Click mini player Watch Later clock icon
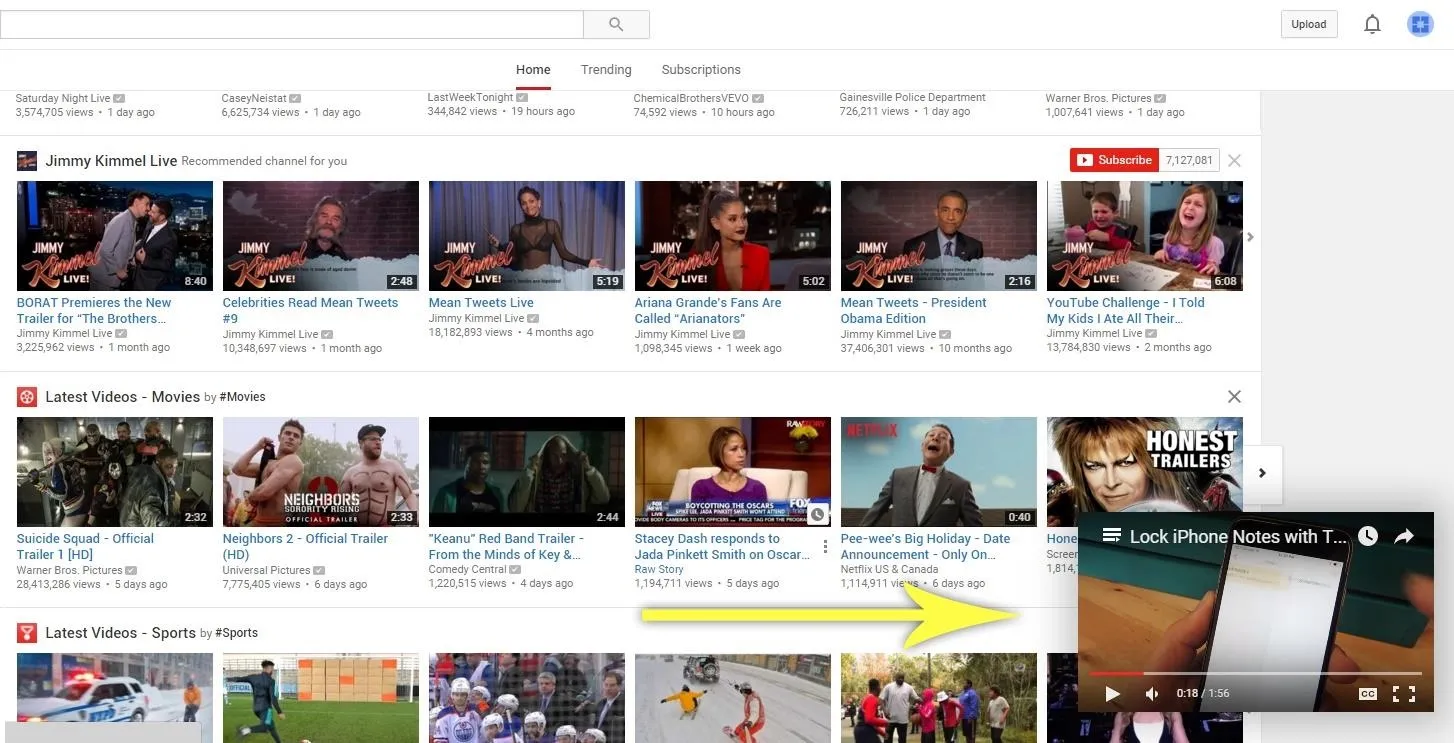Viewport: 1454px width, 743px height. [1368, 536]
